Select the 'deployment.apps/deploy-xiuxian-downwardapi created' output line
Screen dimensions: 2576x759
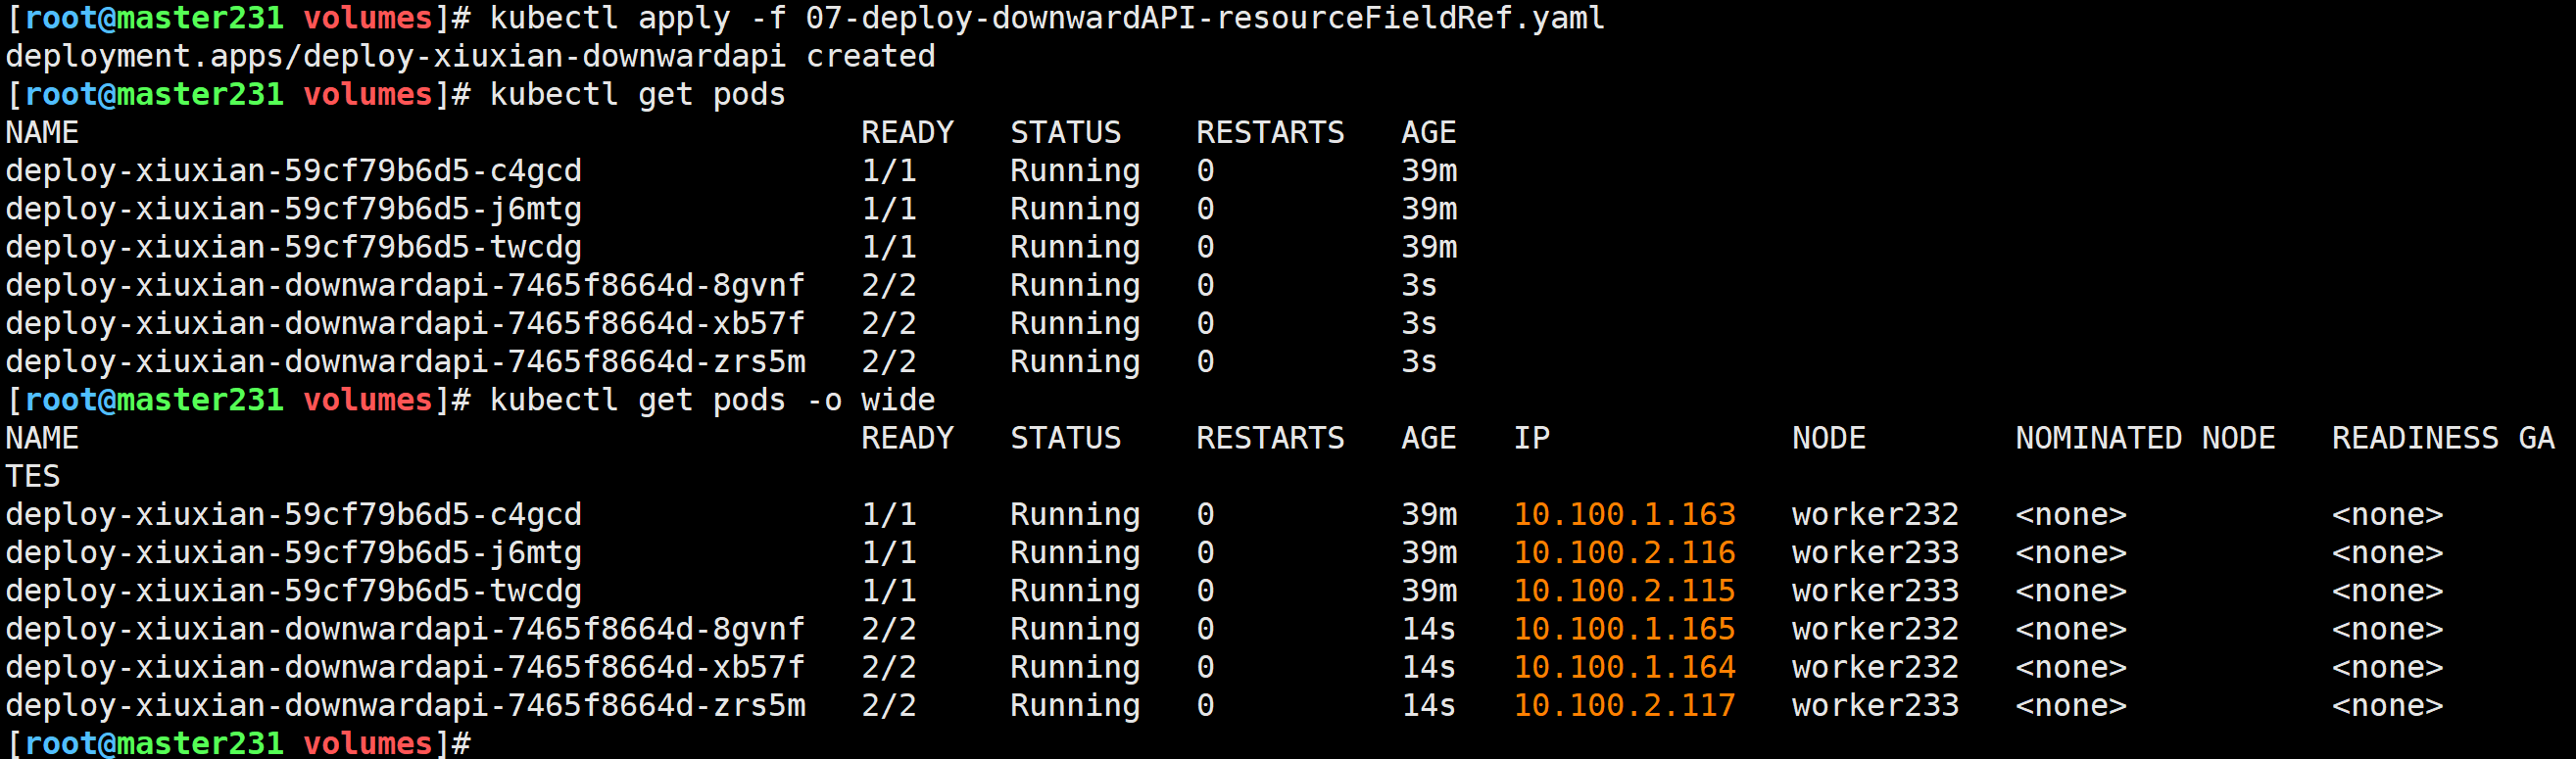pyautogui.click(x=470, y=56)
